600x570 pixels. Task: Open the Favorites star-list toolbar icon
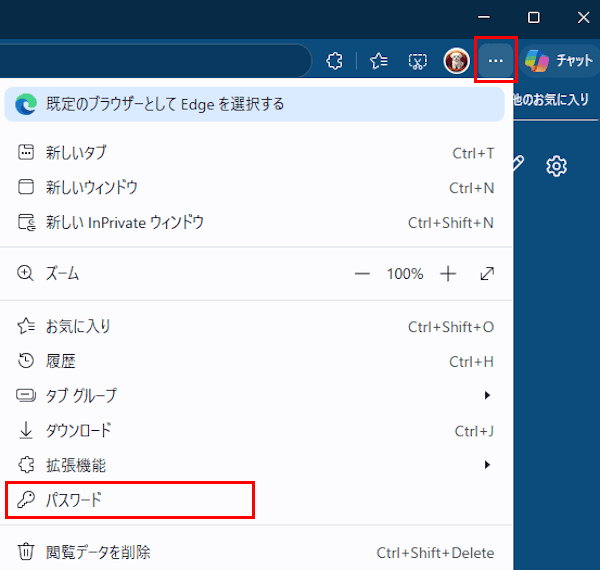[379, 61]
